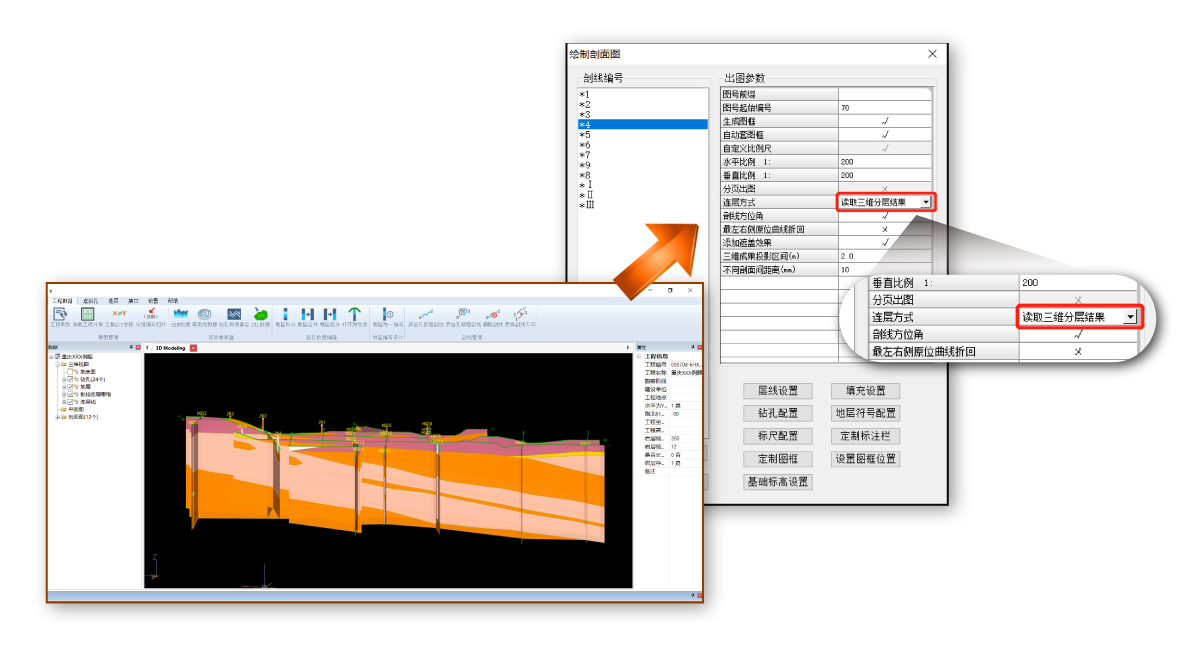This screenshot has width=1202, height=660.
Task: Expand the 平面图 tree node
Action: [57, 410]
